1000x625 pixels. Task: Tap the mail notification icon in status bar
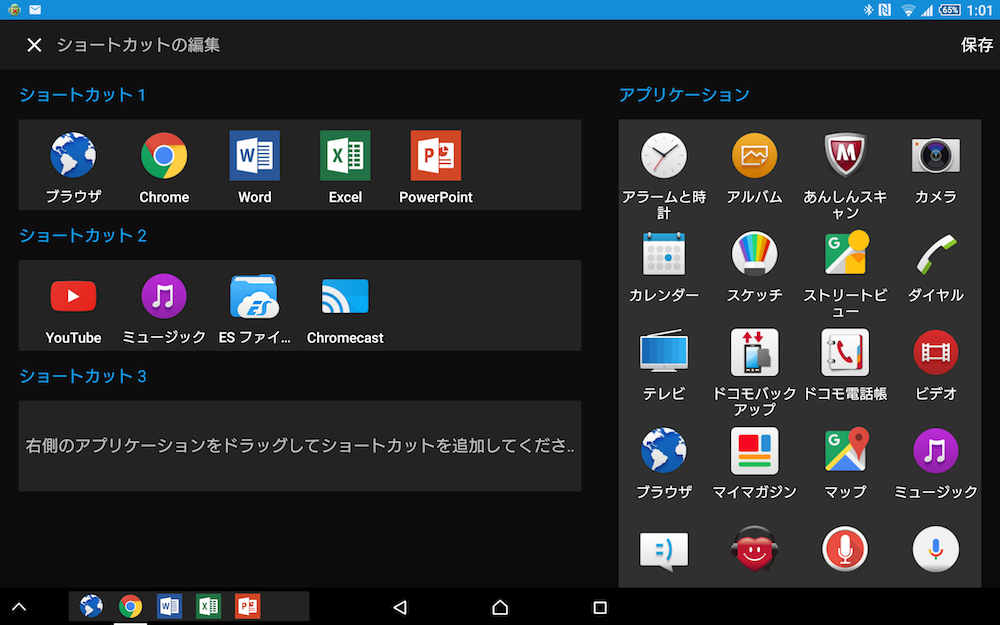click(35, 10)
